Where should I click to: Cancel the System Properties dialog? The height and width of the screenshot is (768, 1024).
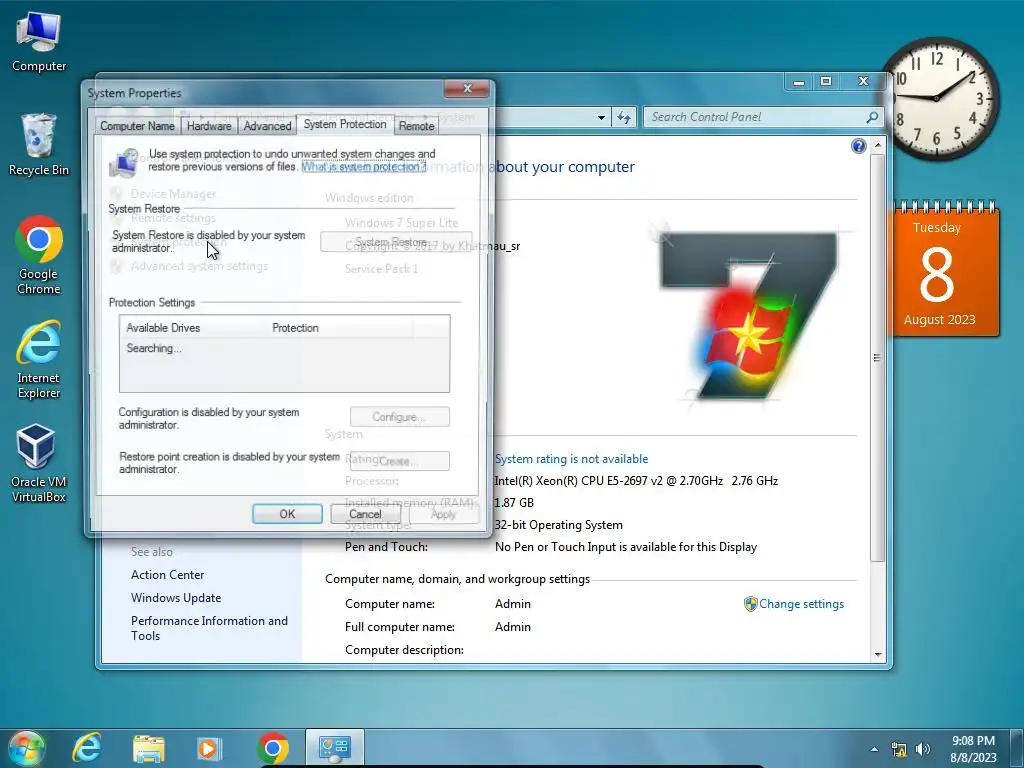point(365,514)
